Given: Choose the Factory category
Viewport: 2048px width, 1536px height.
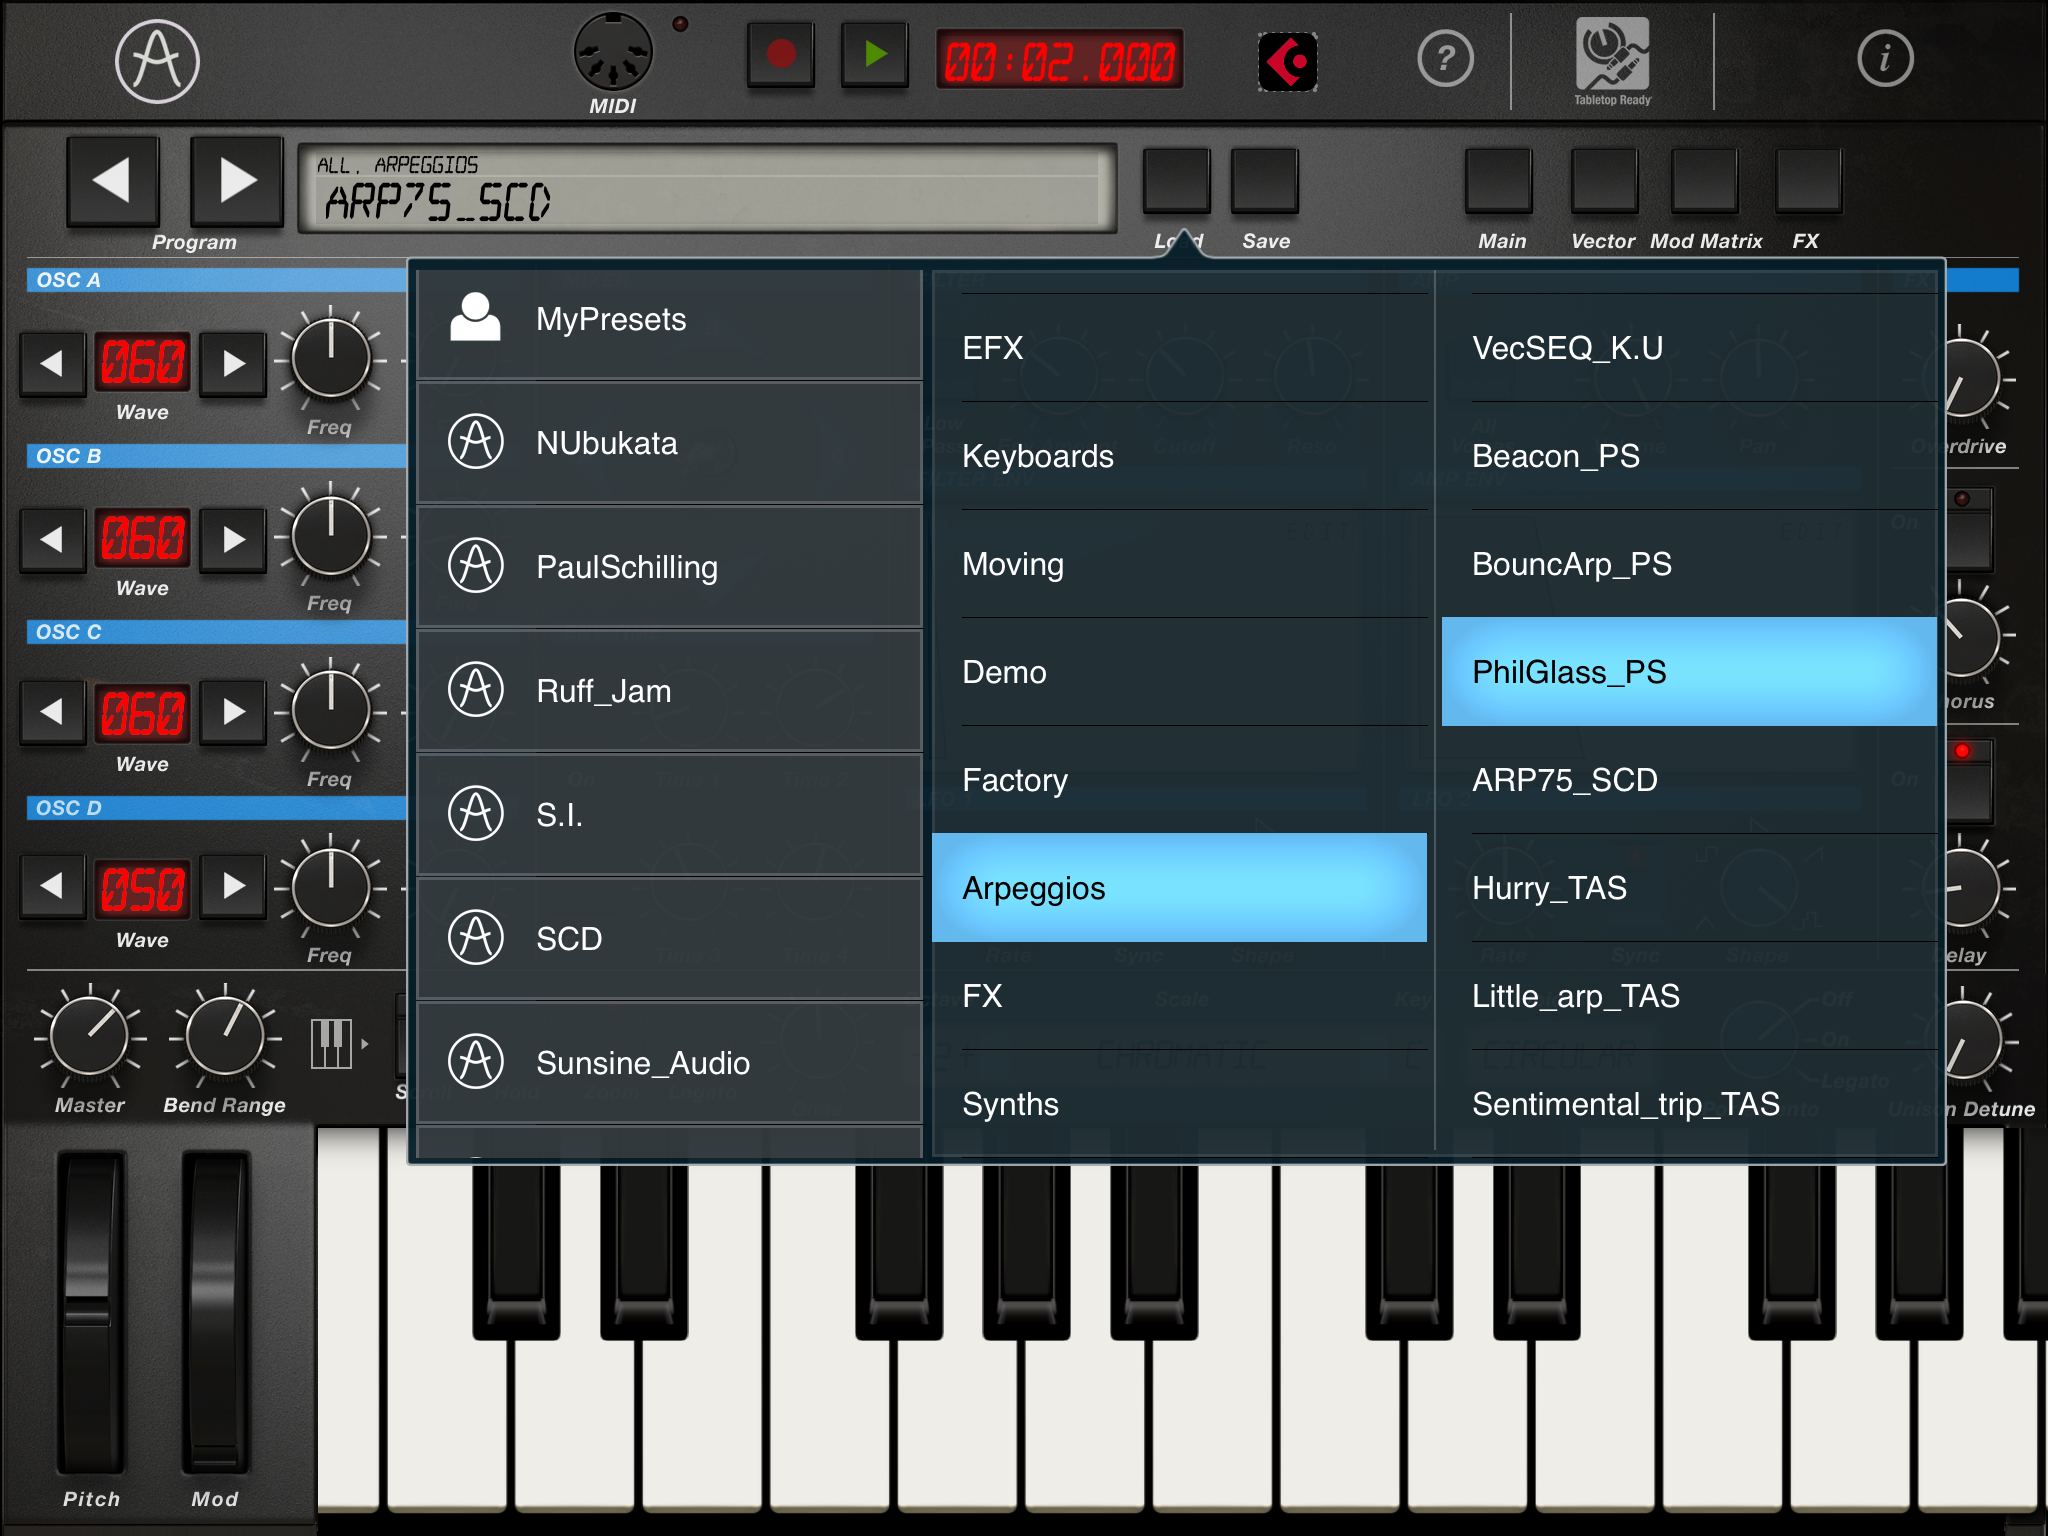Looking at the screenshot, I should point(1180,780).
